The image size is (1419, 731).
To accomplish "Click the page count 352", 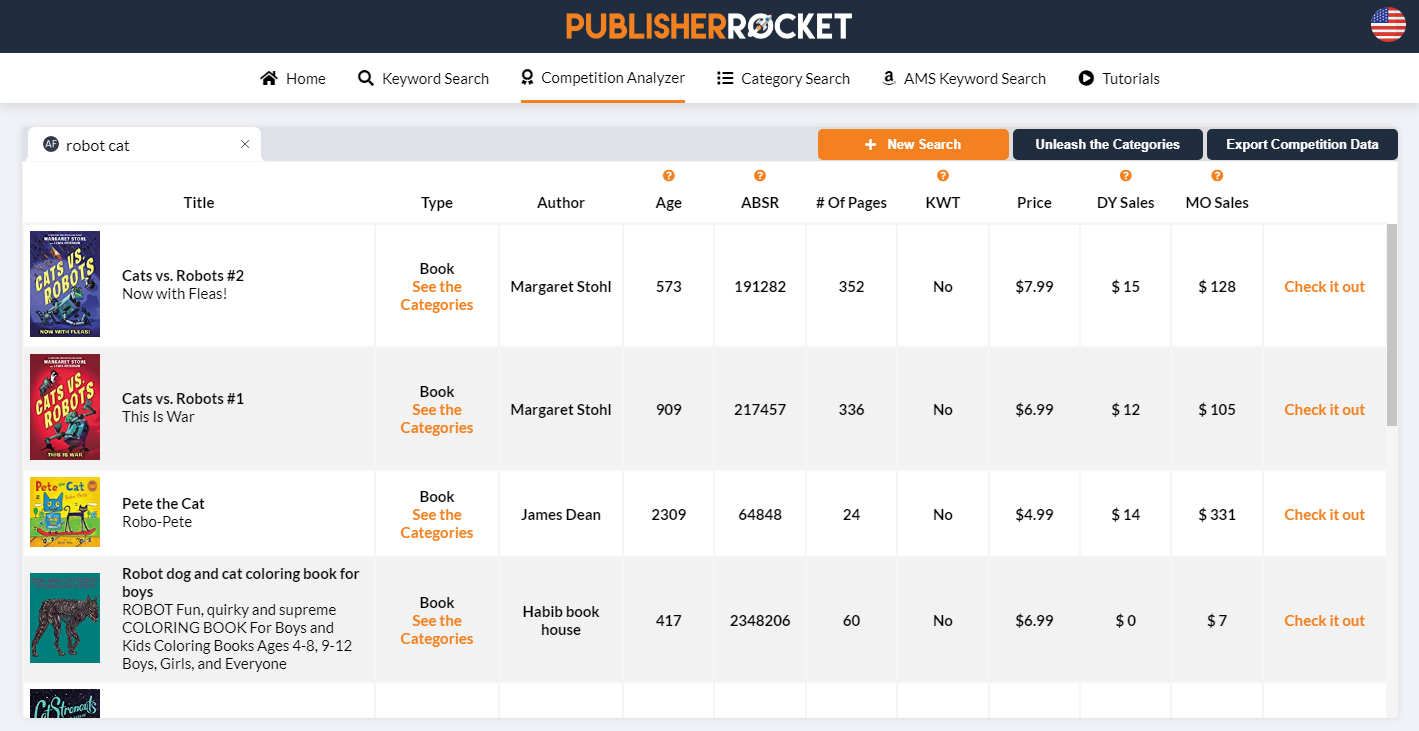I will click(851, 286).
